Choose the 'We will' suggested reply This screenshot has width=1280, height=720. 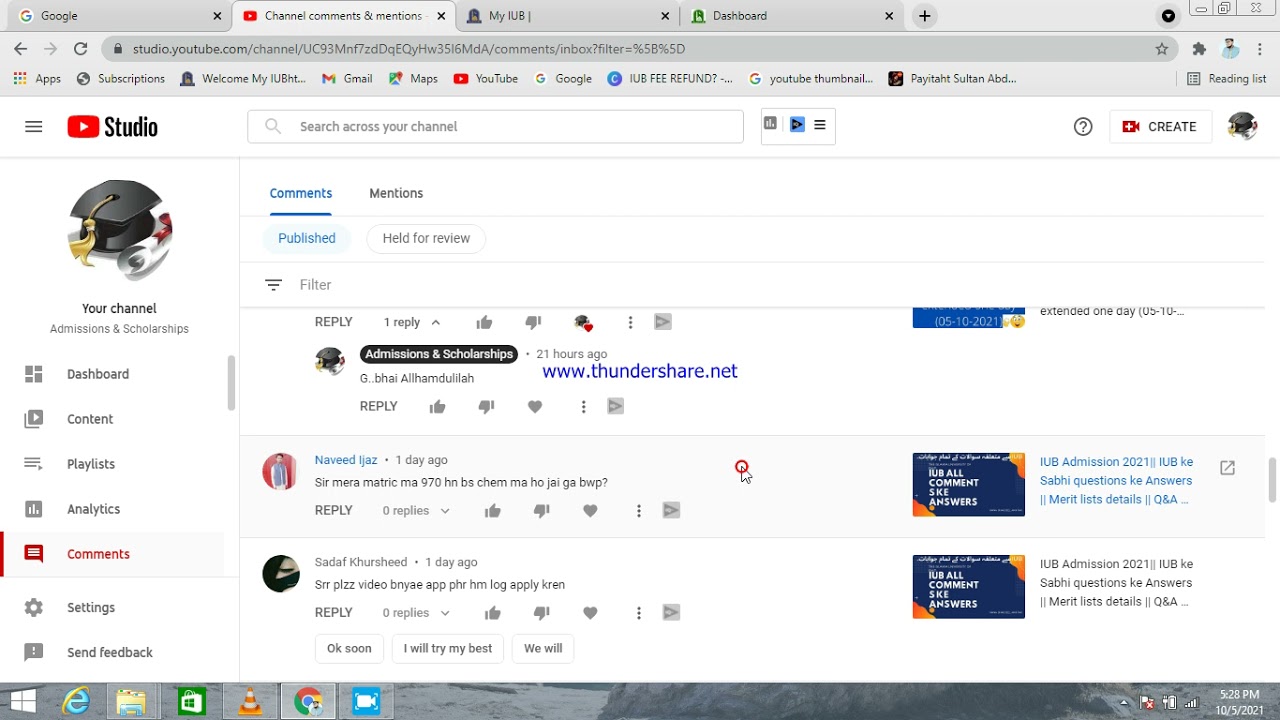(x=543, y=648)
